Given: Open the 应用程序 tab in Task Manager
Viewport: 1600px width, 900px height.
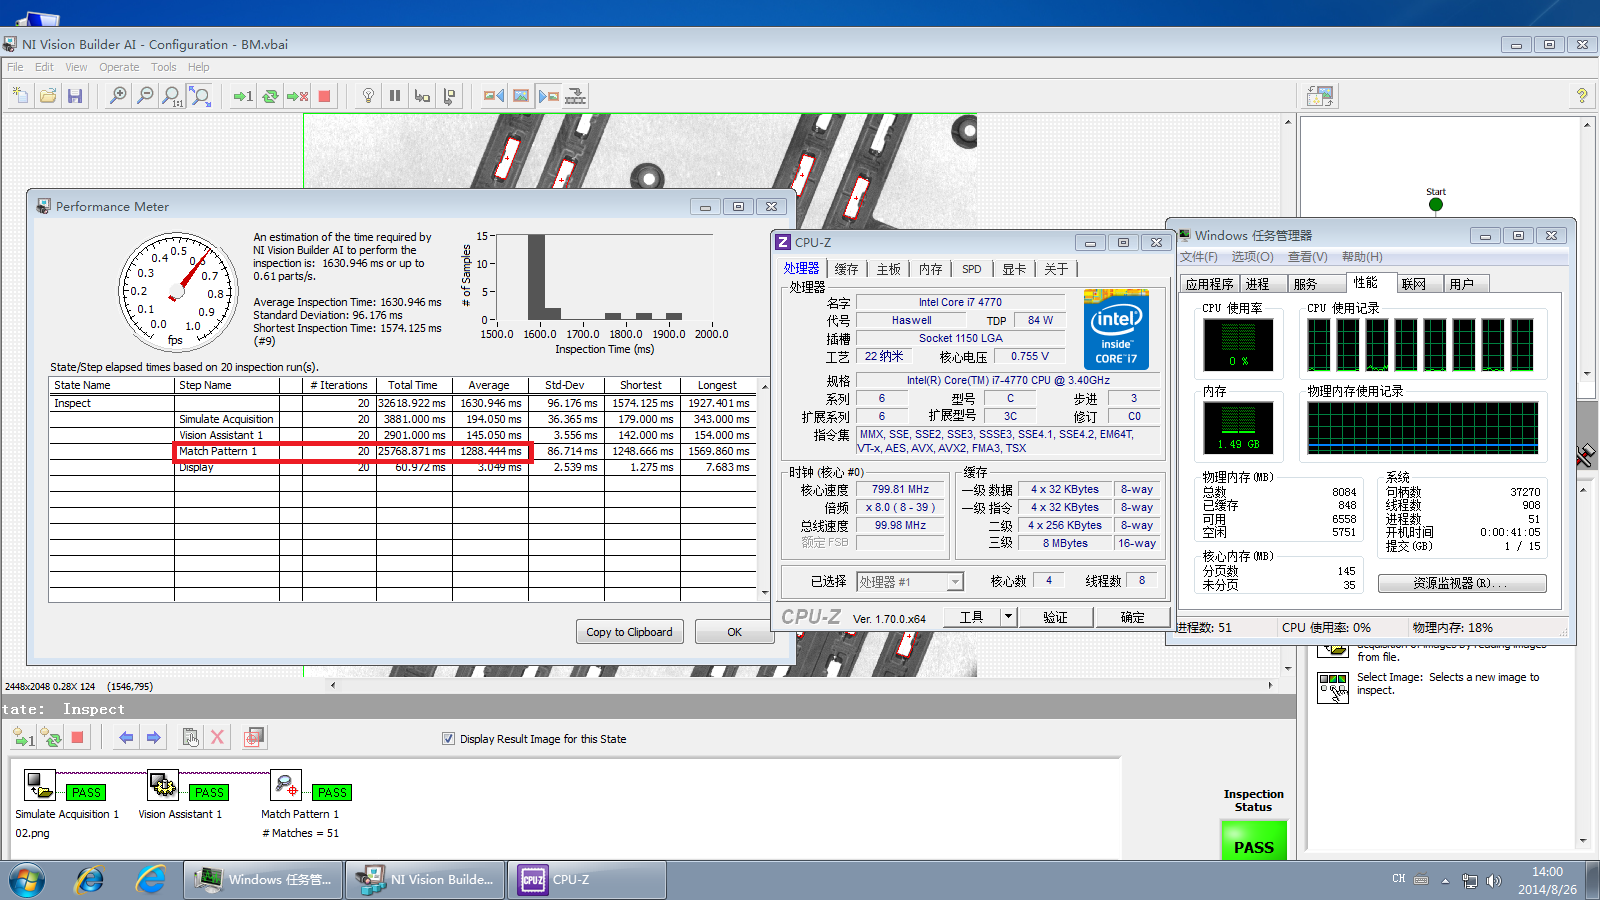Looking at the screenshot, I should (x=1209, y=284).
